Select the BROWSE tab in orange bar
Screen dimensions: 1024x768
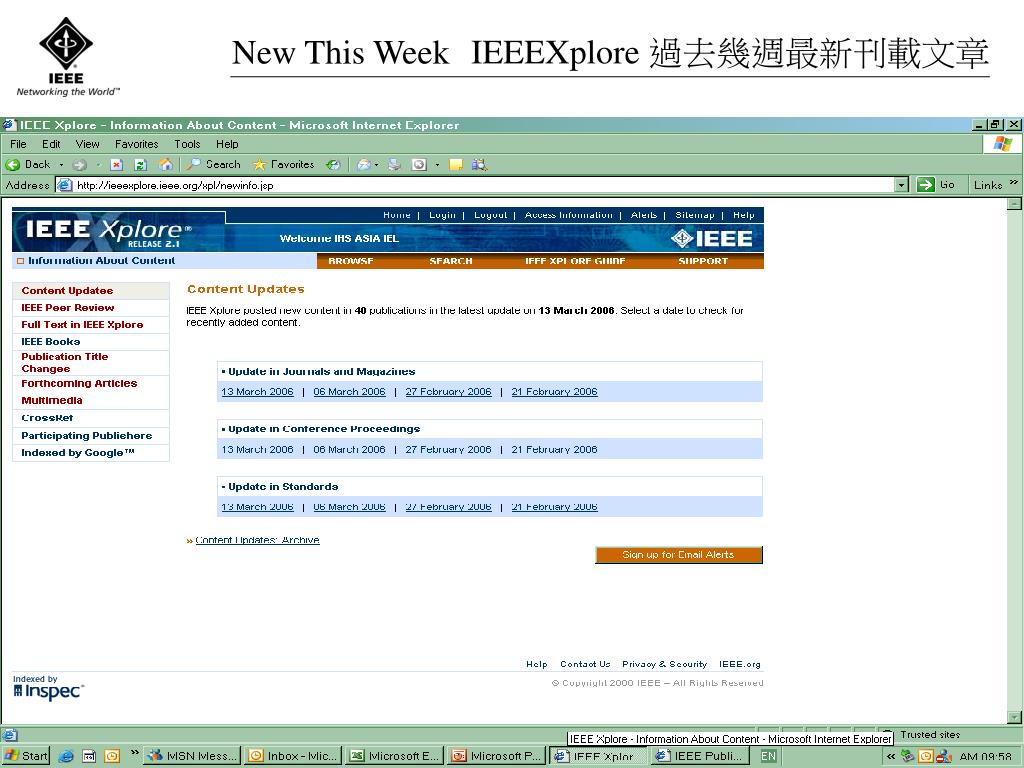coord(351,261)
